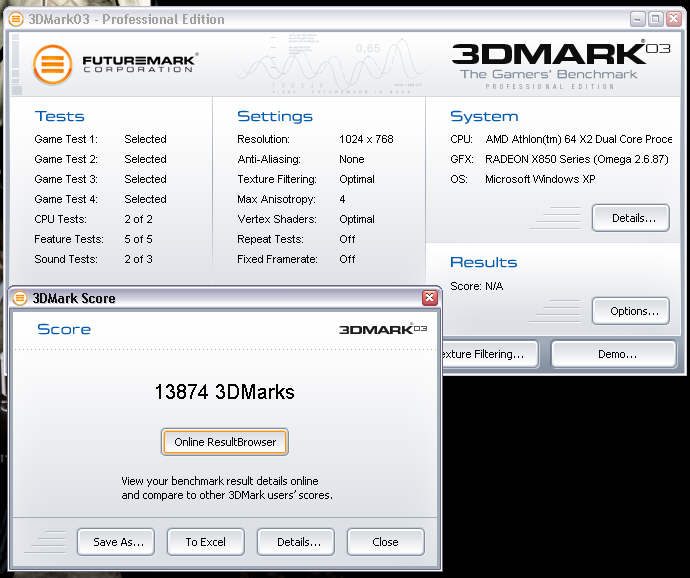Close 3DMark Score dialog with red X
The height and width of the screenshot is (578, 690).
coord(429,298)
